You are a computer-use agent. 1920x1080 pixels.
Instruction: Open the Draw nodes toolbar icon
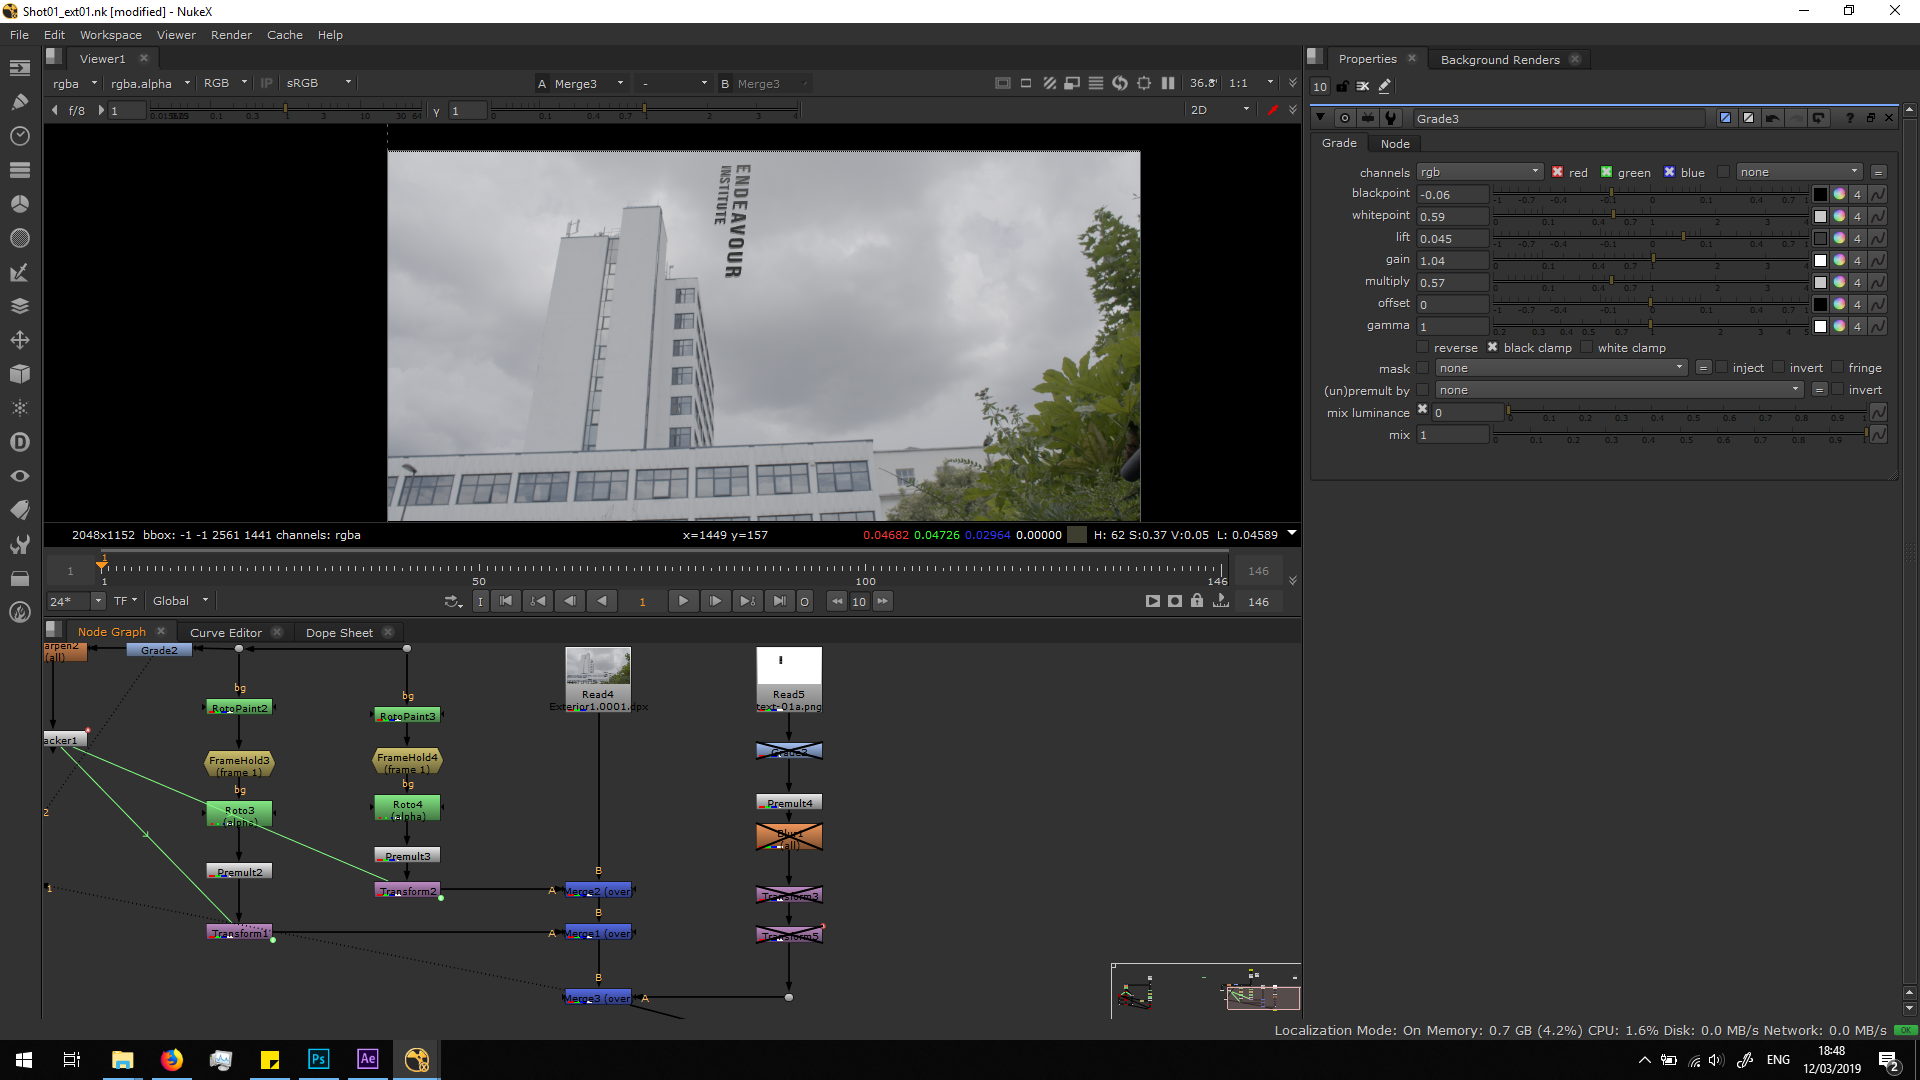(19, 102)
